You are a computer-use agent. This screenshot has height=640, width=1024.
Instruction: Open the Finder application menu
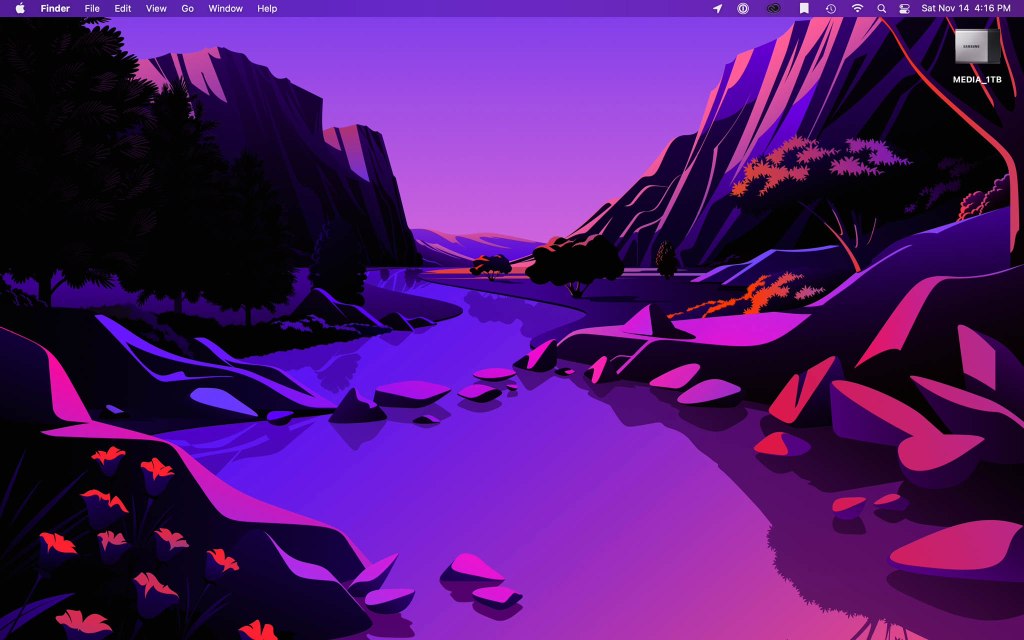coord(55,8)
